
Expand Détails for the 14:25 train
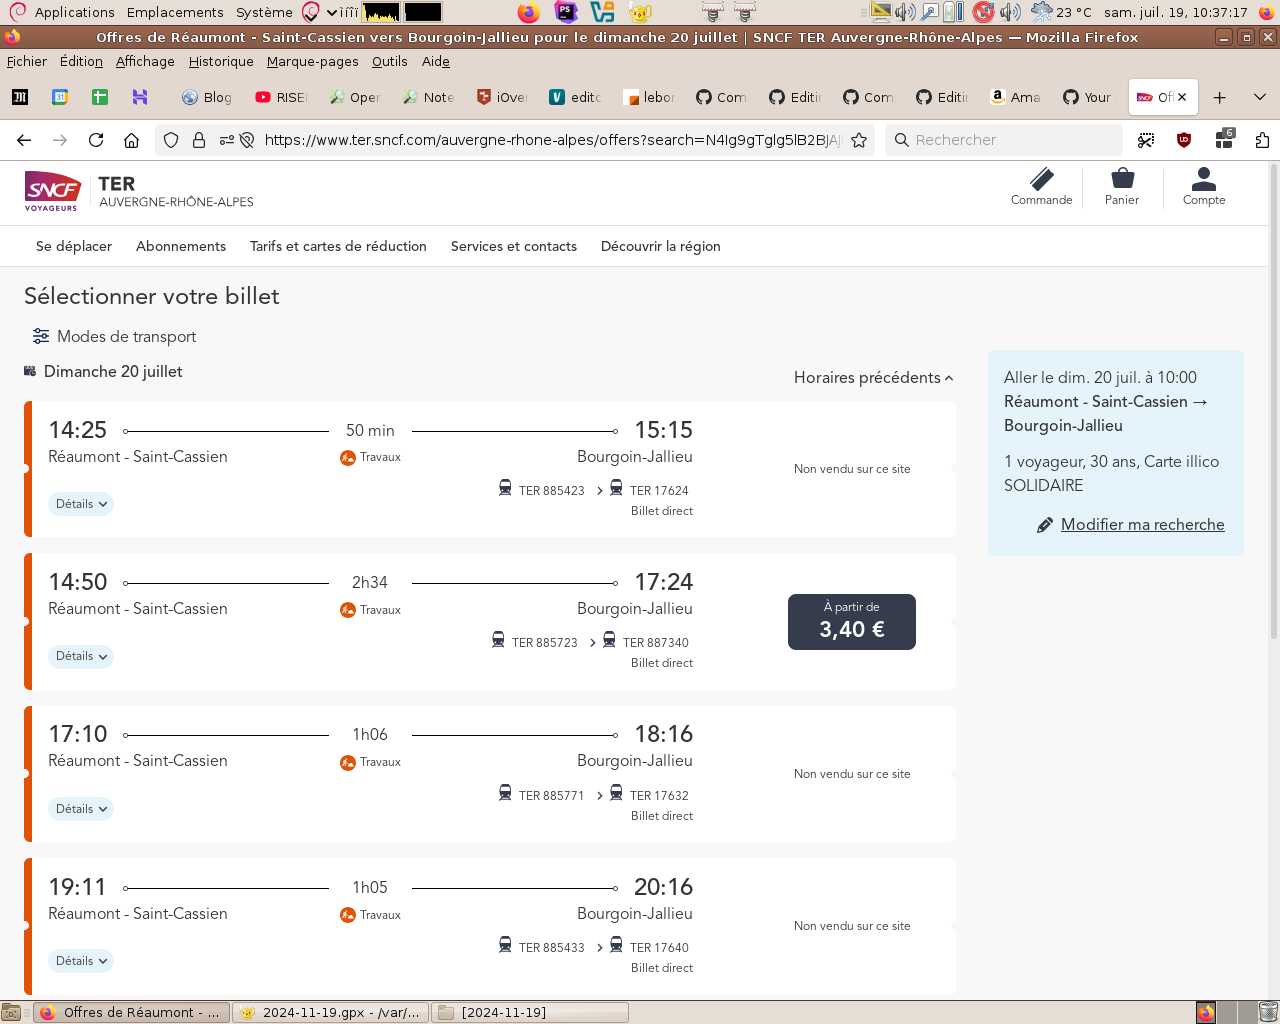coord(81,504)
